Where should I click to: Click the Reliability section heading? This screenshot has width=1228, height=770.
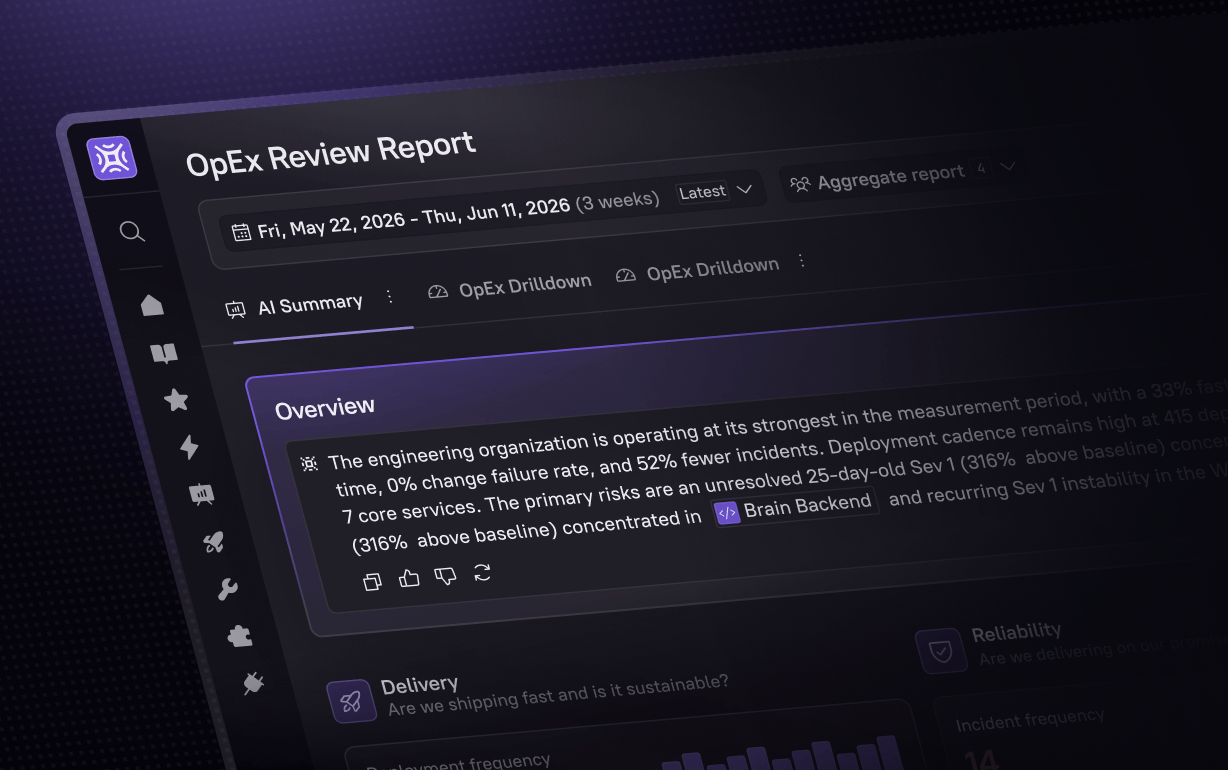(x=1016, y=632)
